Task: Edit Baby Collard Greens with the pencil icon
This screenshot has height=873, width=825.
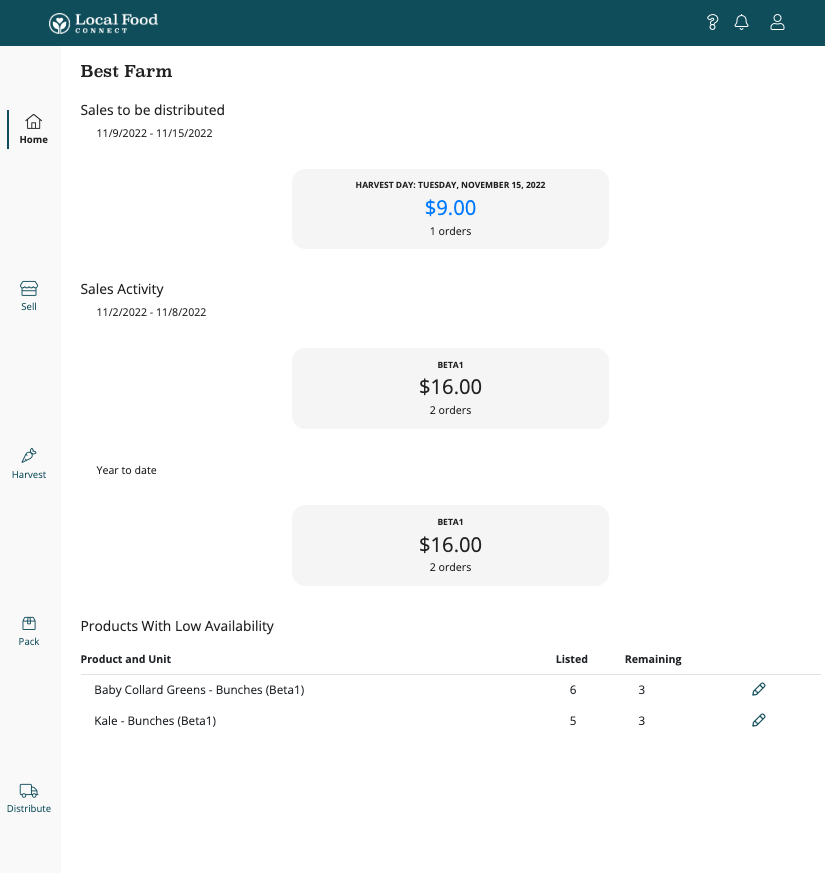Action: click(x=759, y=690)
